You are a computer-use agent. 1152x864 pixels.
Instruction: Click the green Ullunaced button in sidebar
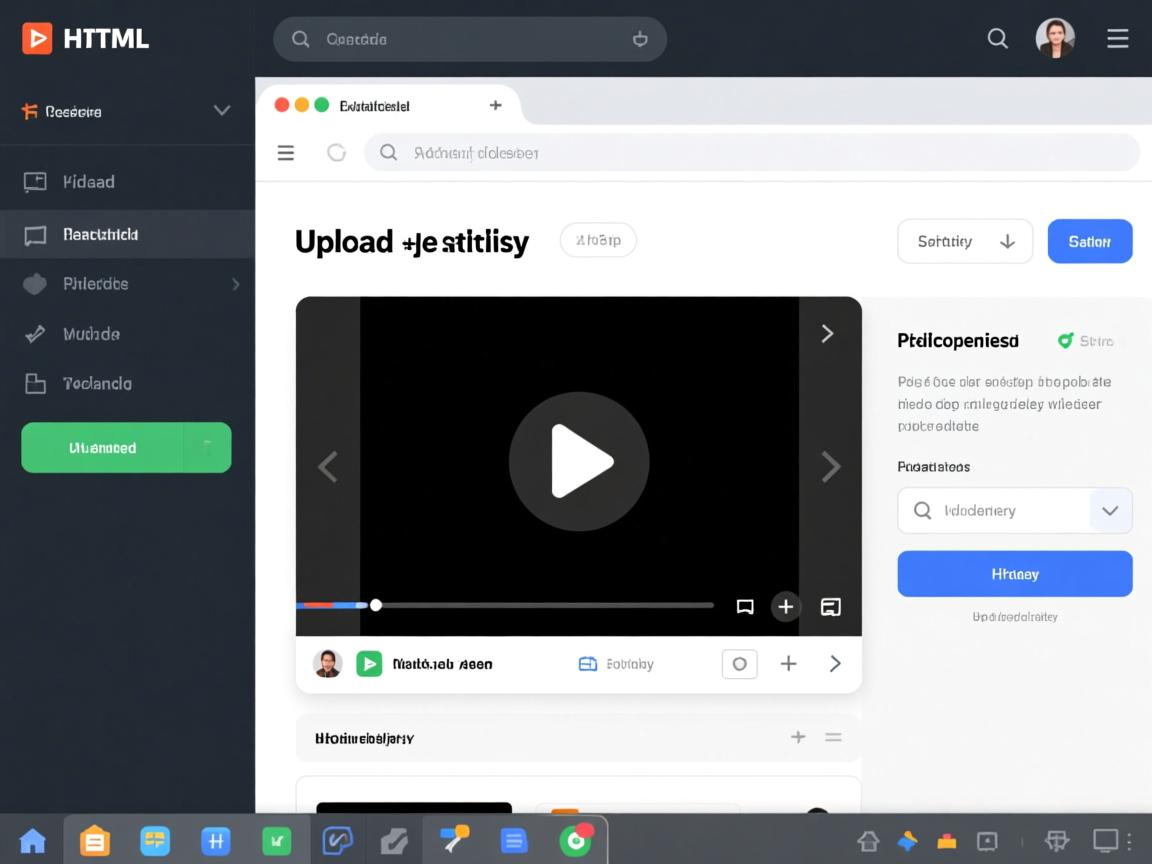(103, 448)
